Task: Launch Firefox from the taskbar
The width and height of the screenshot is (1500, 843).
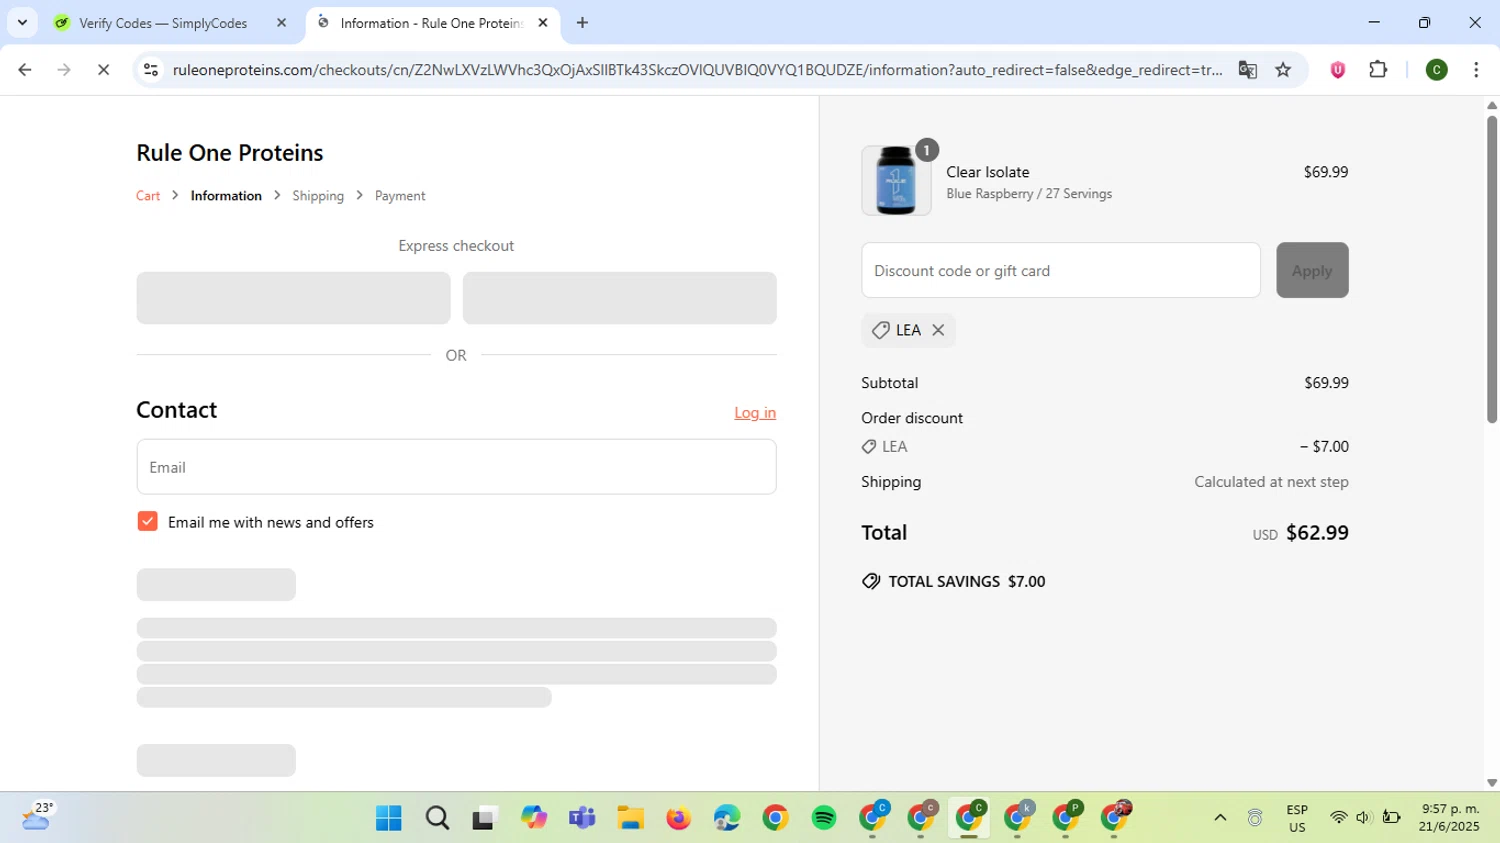Action: click(x=679, y=818)
